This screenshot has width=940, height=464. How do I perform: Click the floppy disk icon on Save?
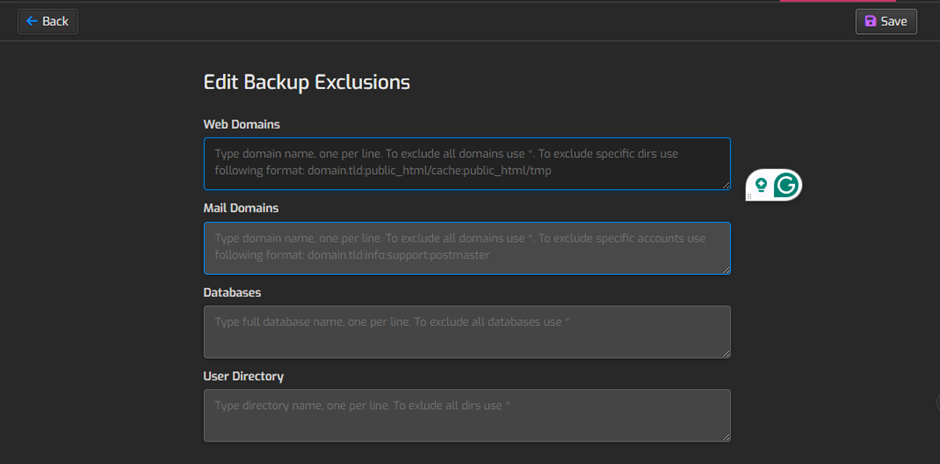(870, 21)
